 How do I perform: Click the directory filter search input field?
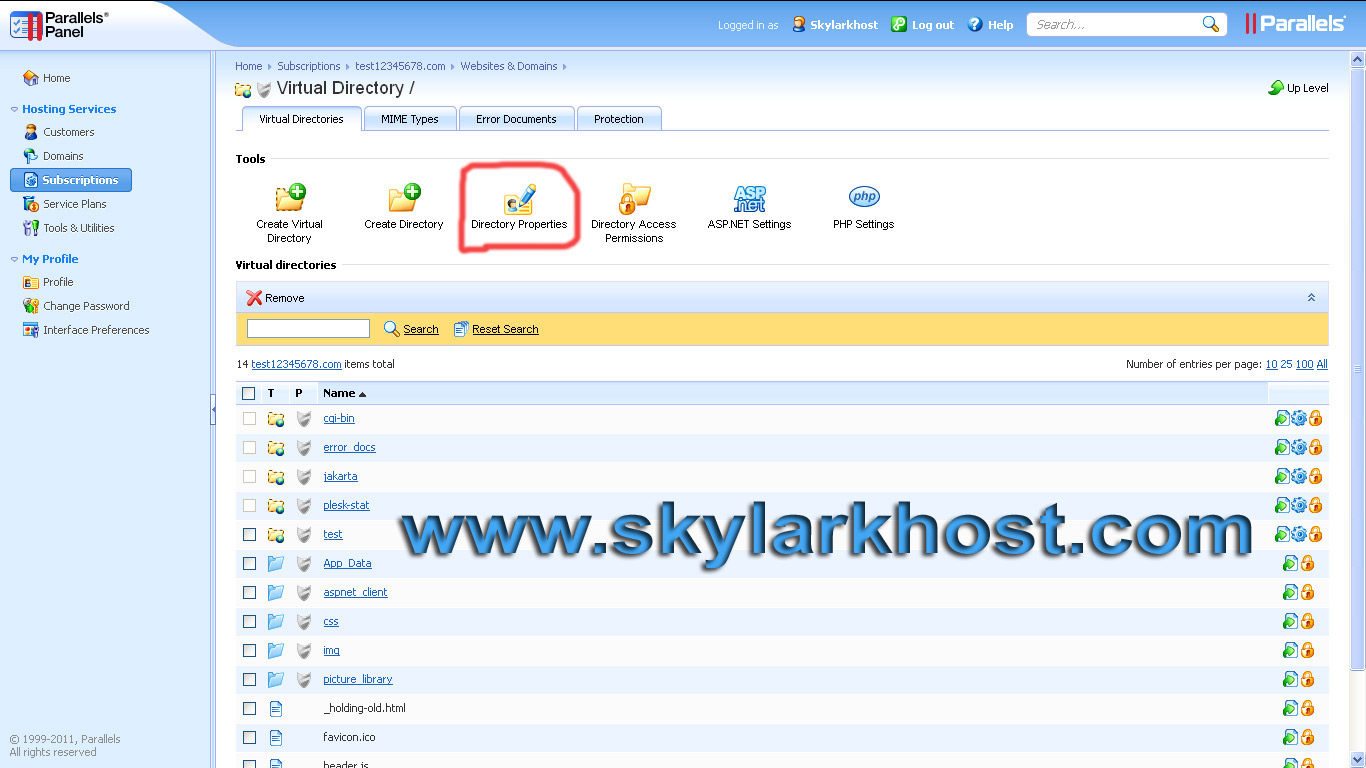tap(308, 329)
